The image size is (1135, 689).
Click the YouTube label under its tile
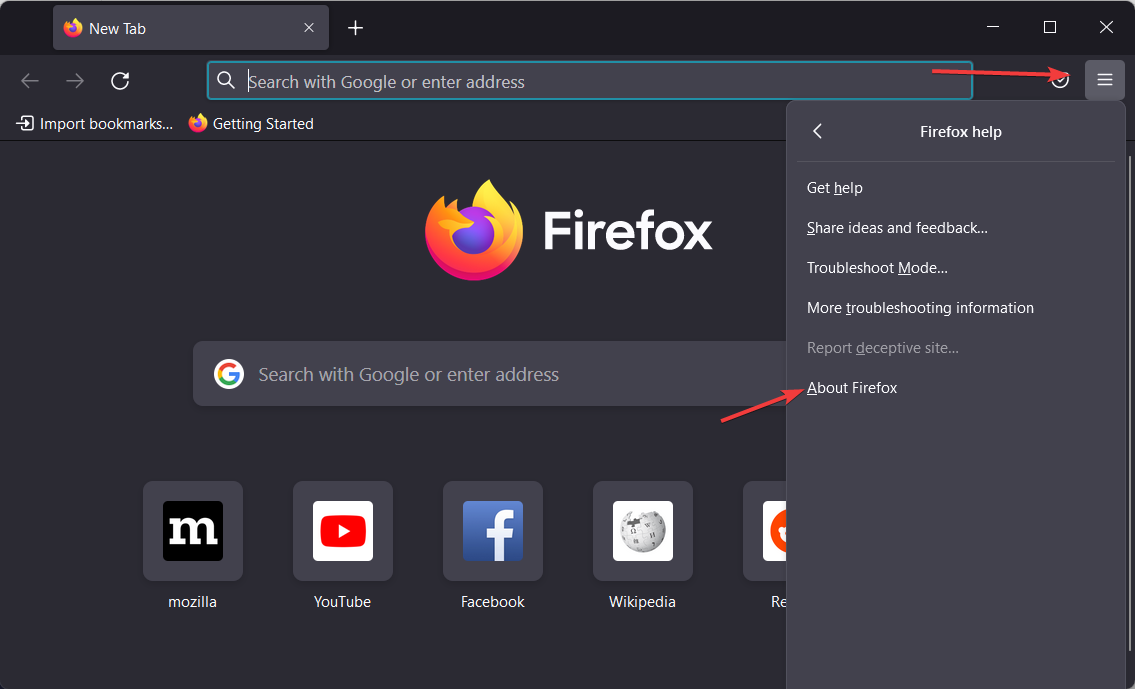coord(342,602)
